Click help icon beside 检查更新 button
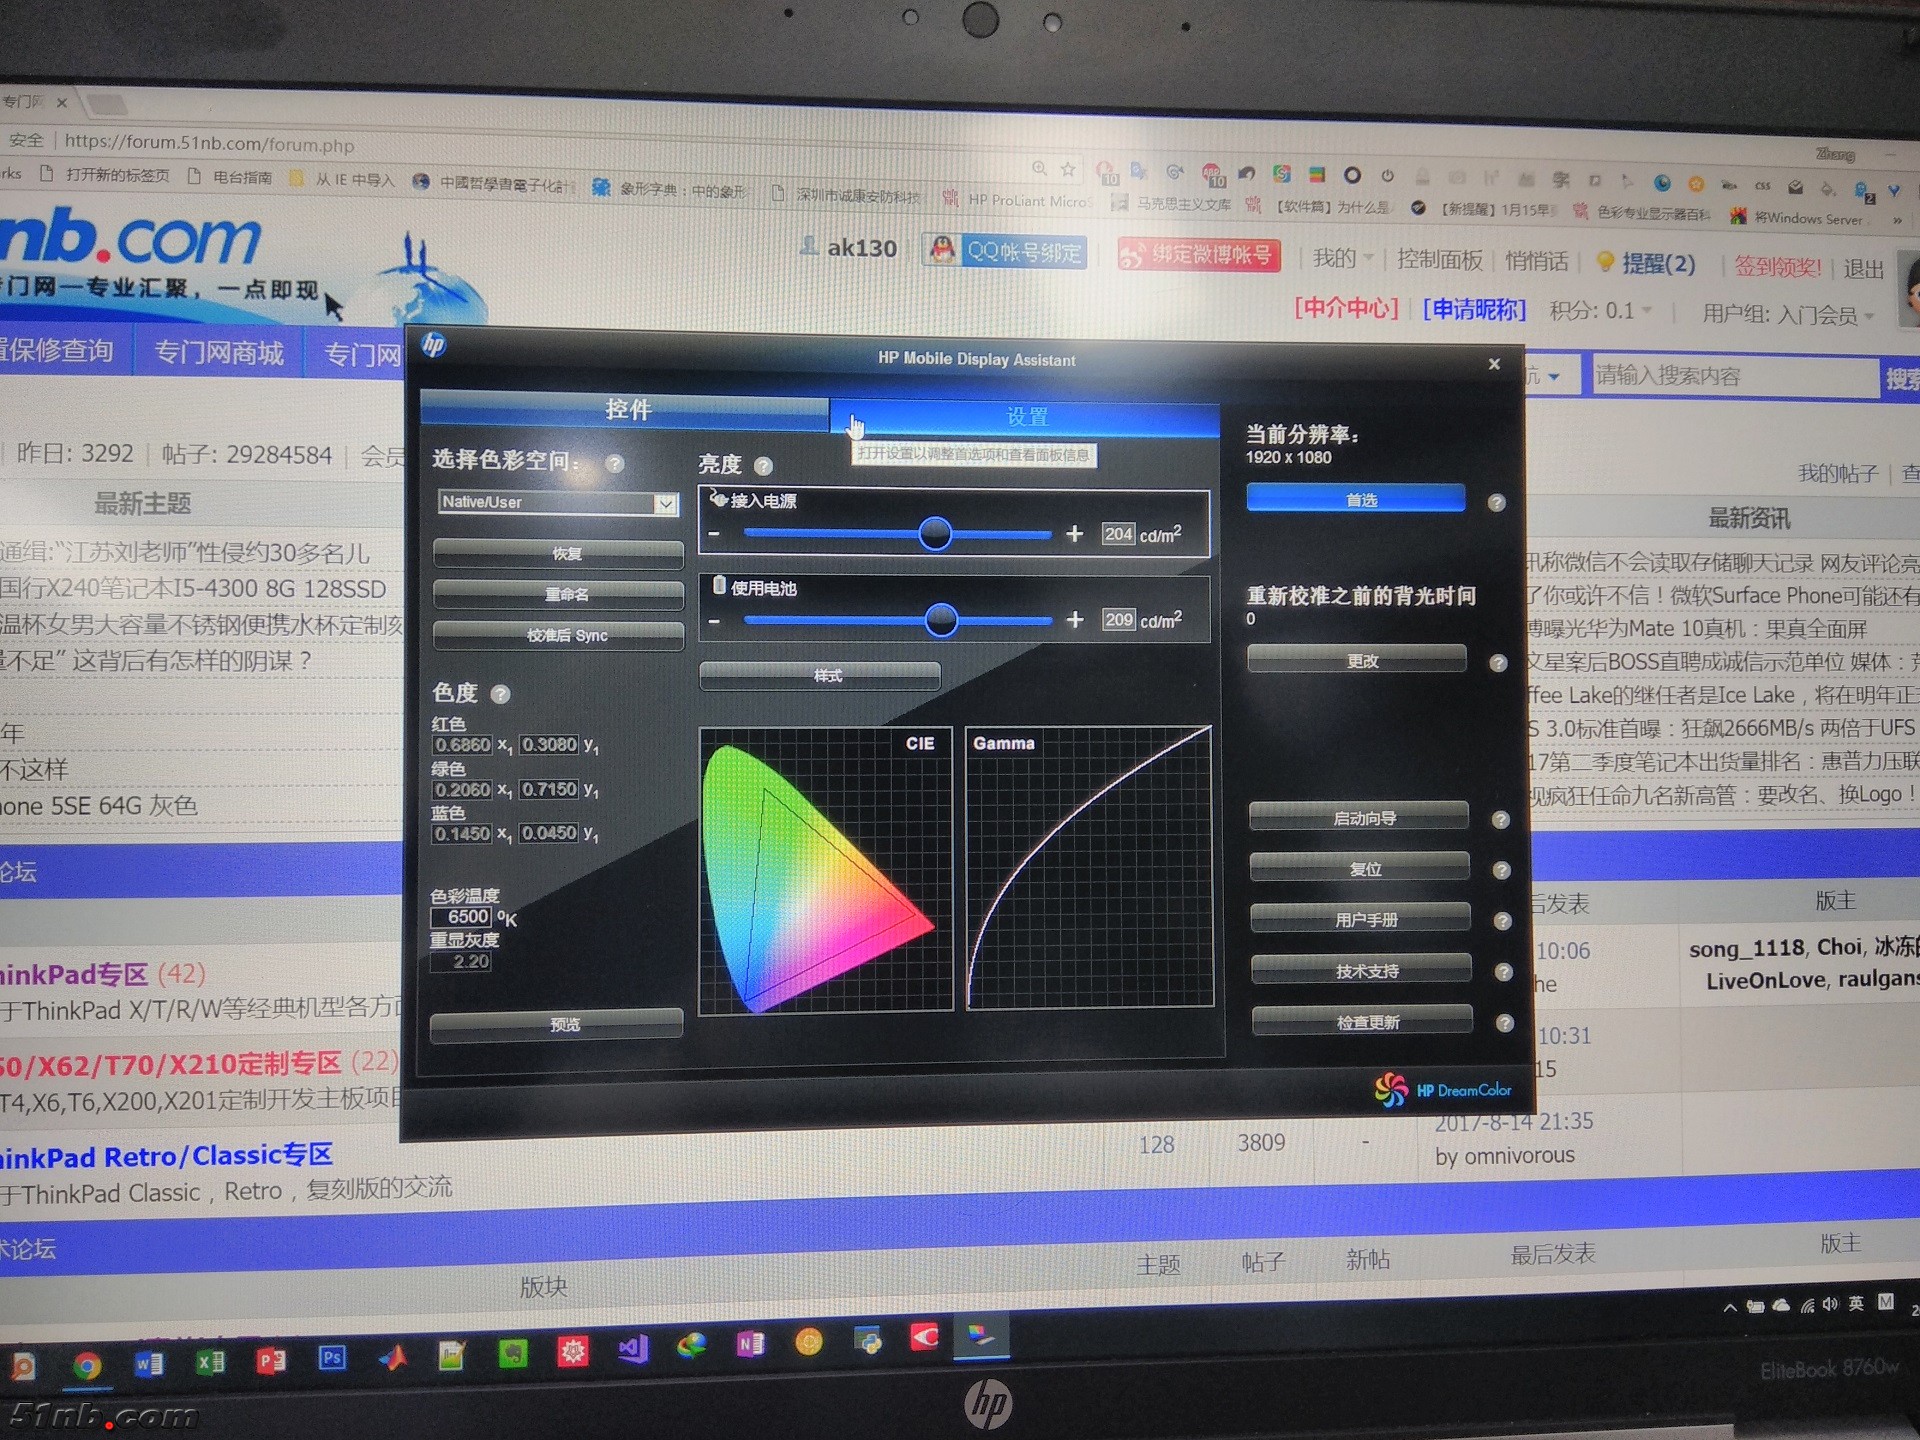This screenshot has width=1920, height=1440. point(1504,1023)
